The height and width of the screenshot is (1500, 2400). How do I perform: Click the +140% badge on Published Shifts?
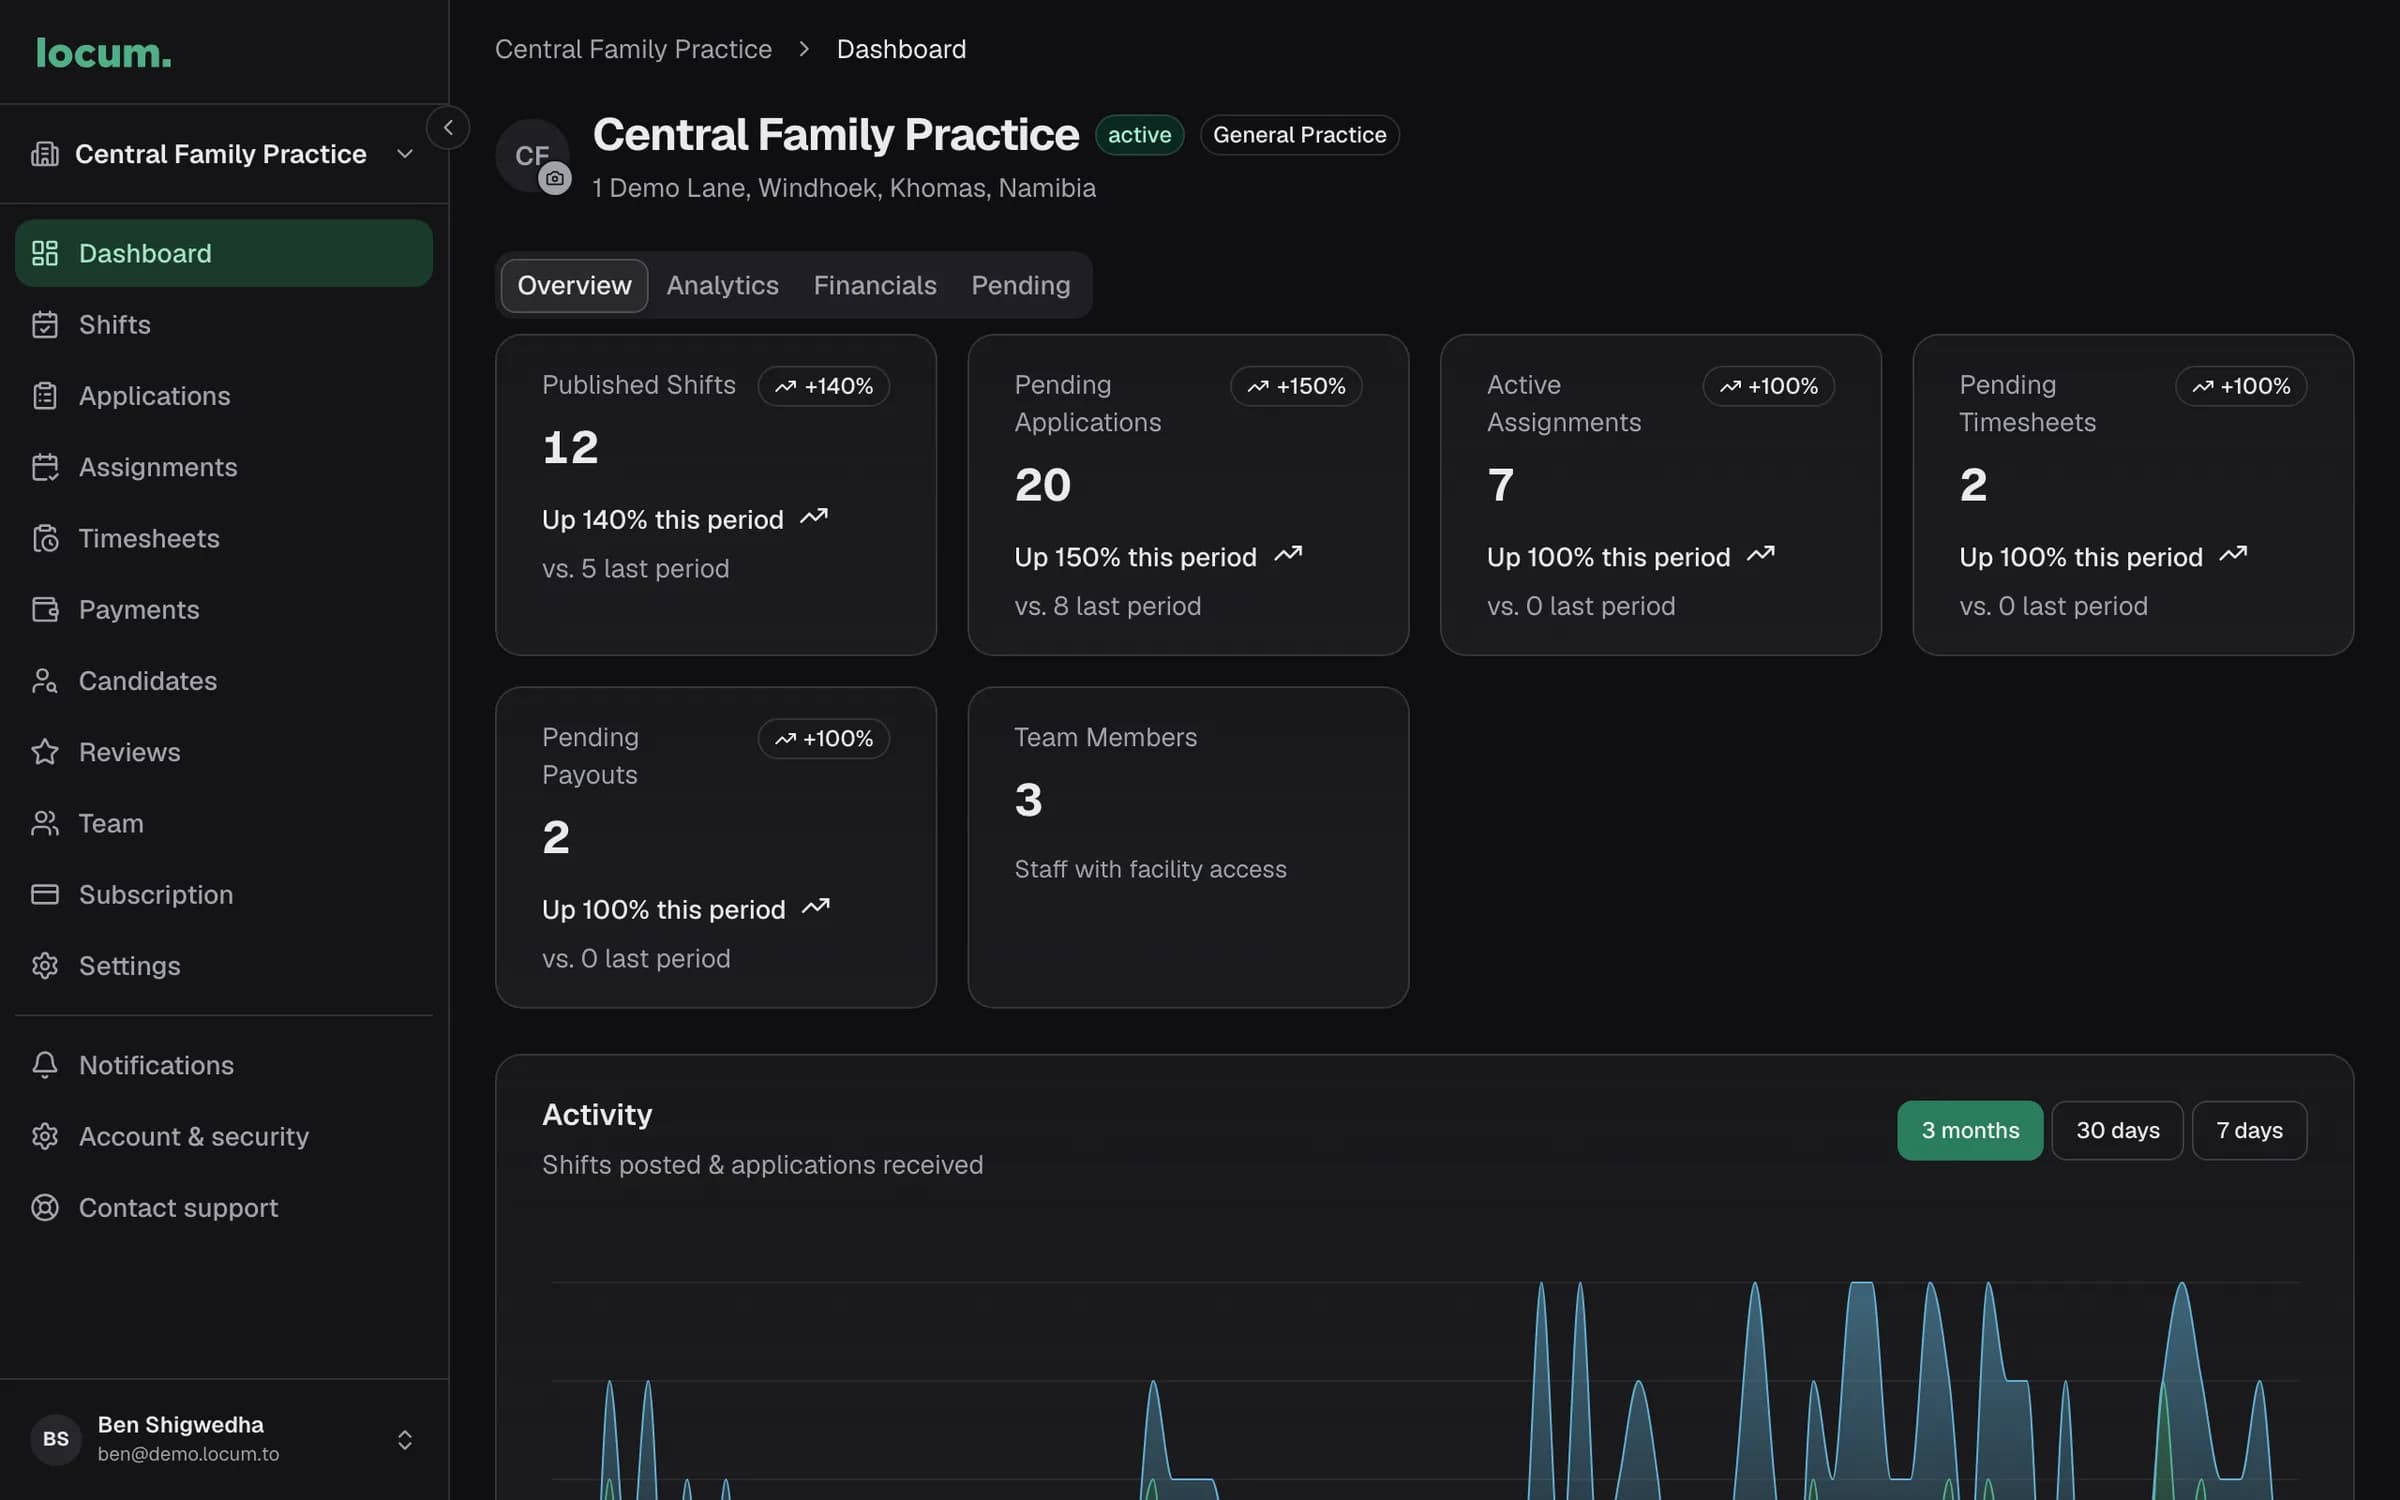tap(824, 386)
